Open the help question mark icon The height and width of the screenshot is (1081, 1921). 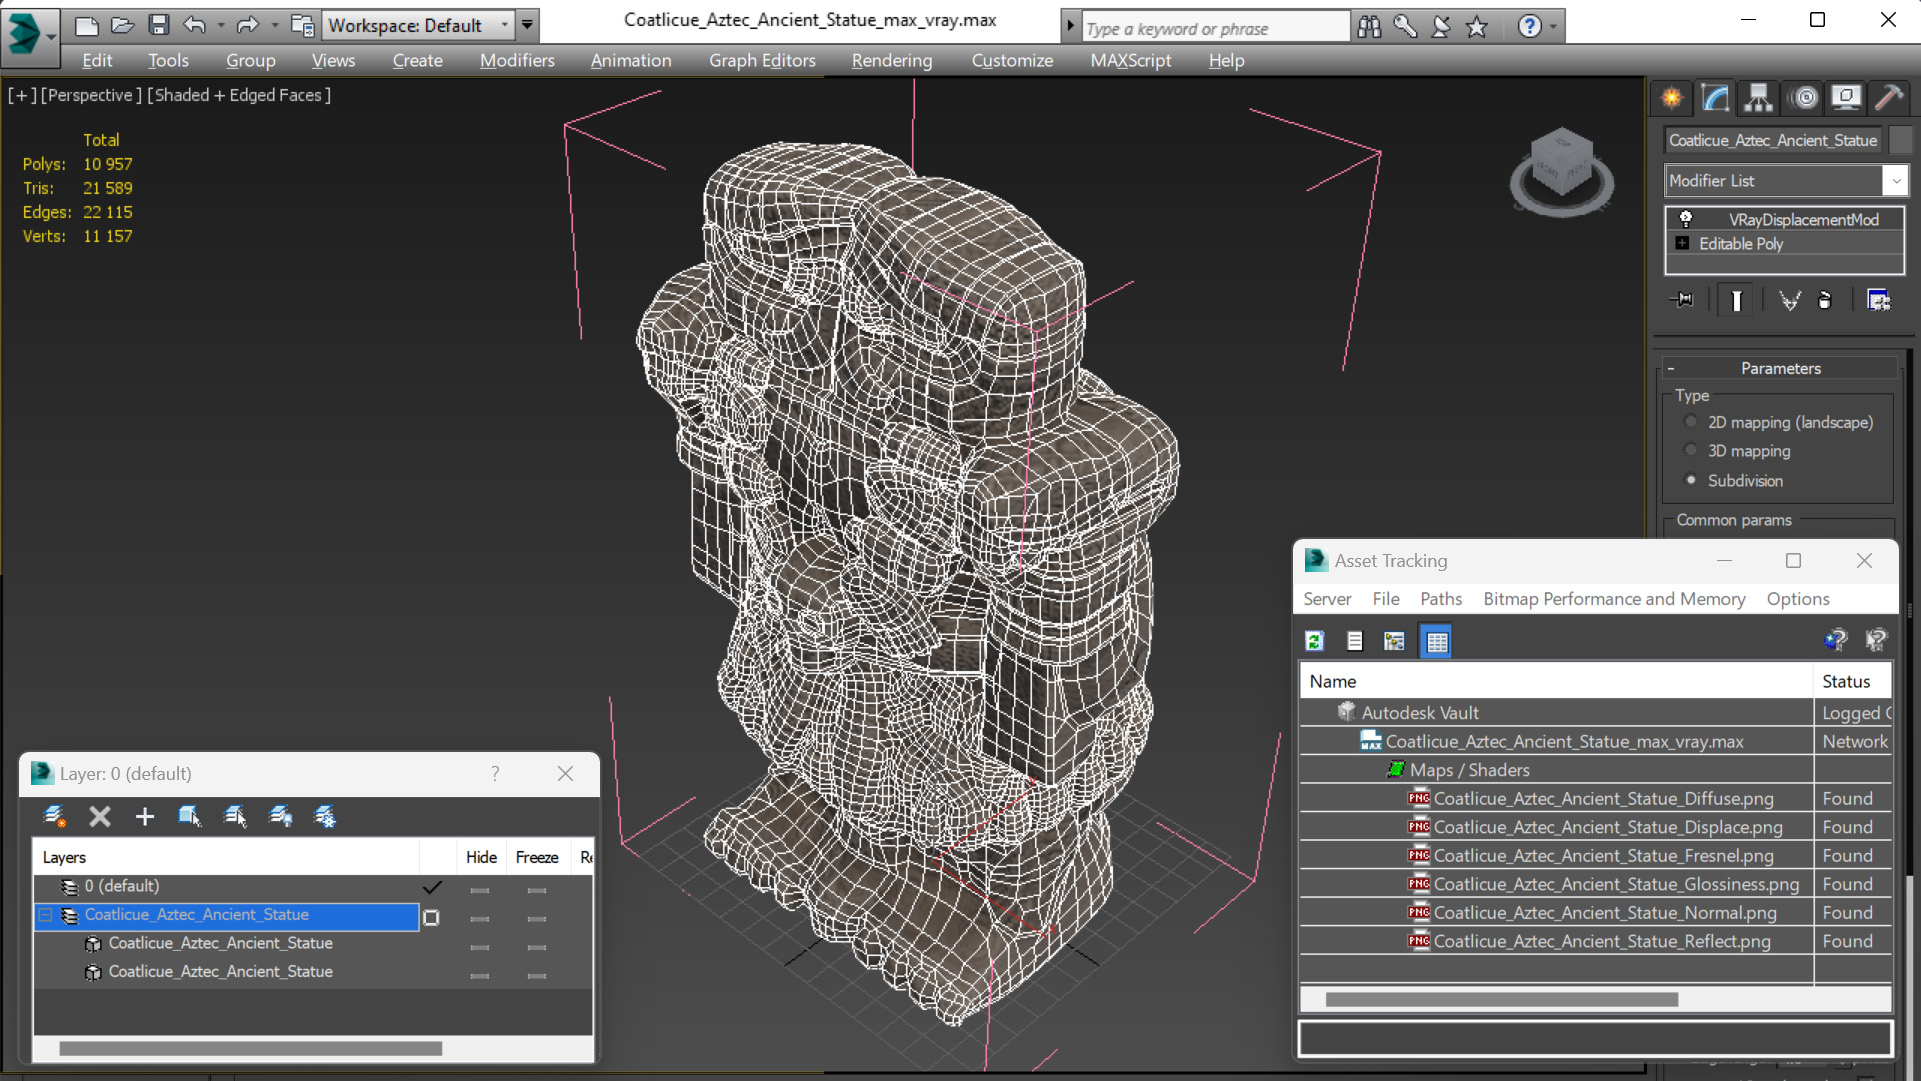(x=1529, y=27)
